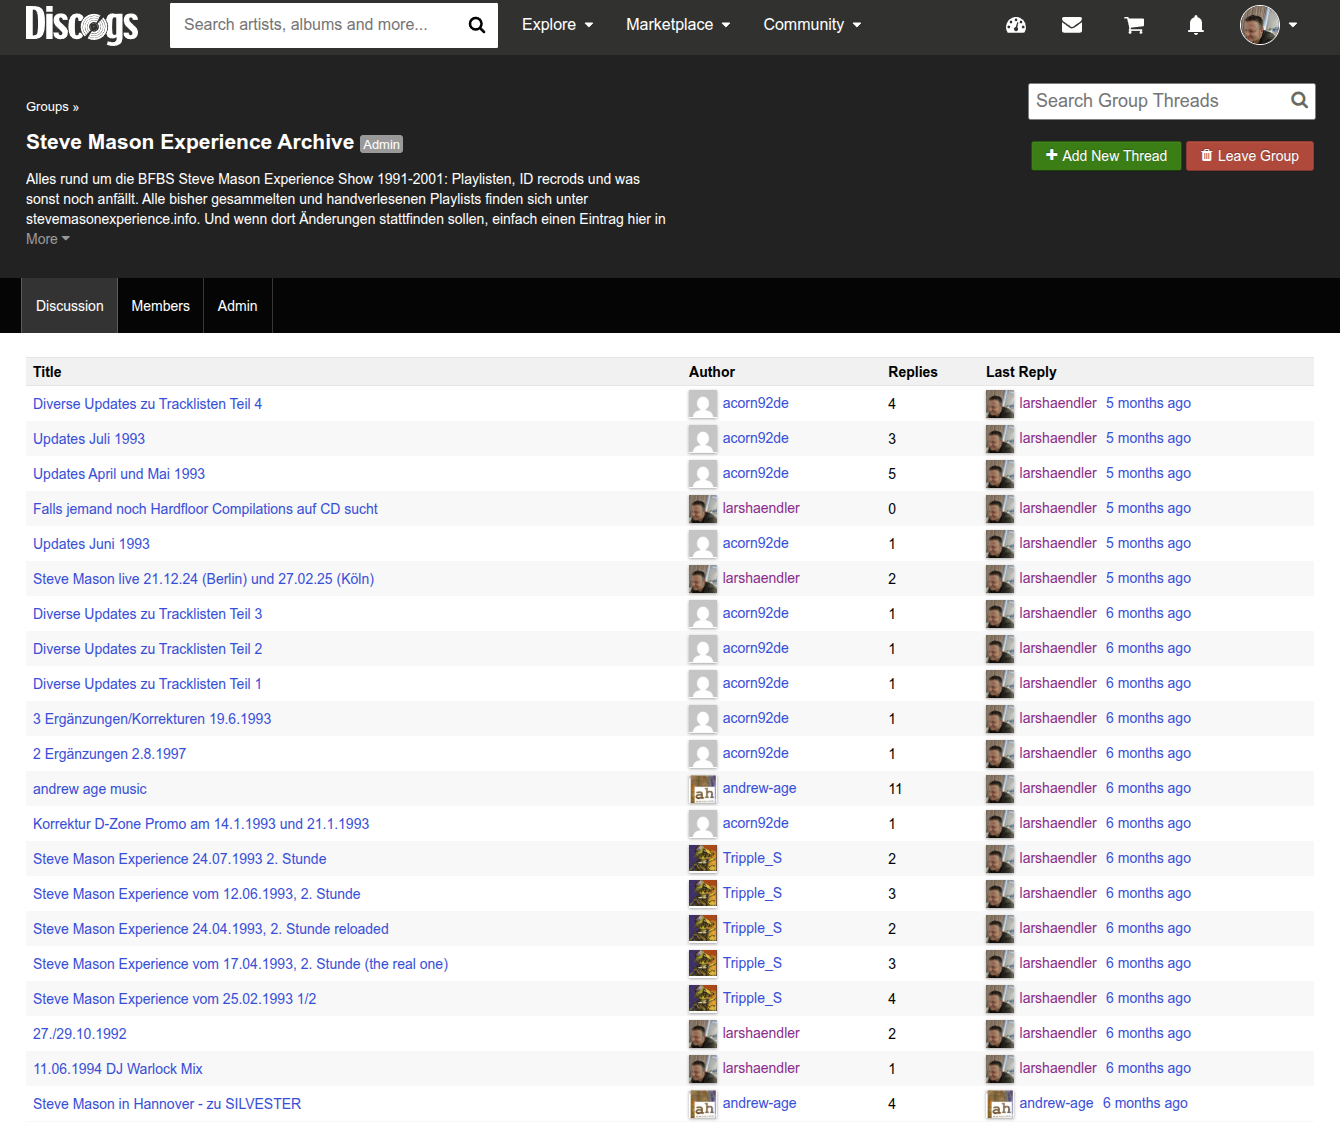Click larshaendler last reply in Diverse Updates Teil 3 row

[x=1058, y=613]
